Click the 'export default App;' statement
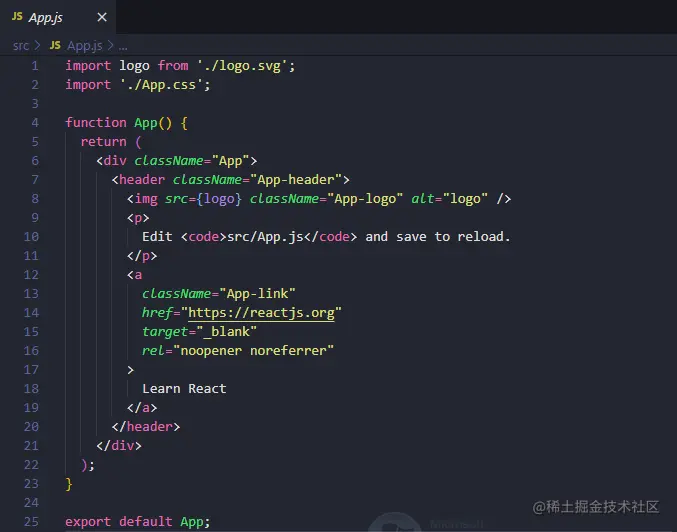The height and width of the screenshot is (532, 677). (138, 522)
